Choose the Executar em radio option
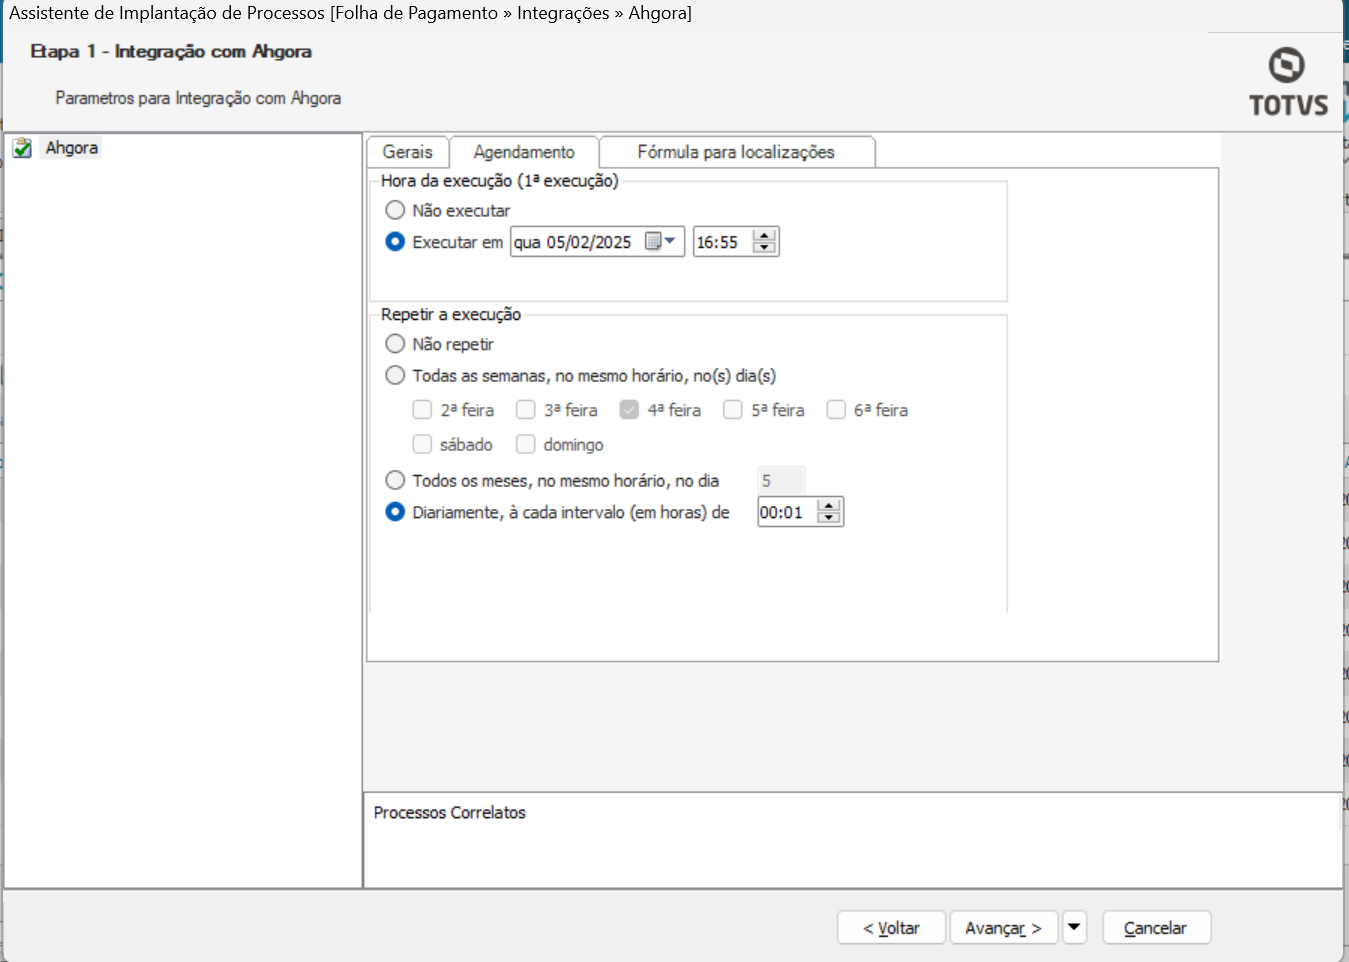Viewport: 1349px width, 962px height. (x=395, y=242)
